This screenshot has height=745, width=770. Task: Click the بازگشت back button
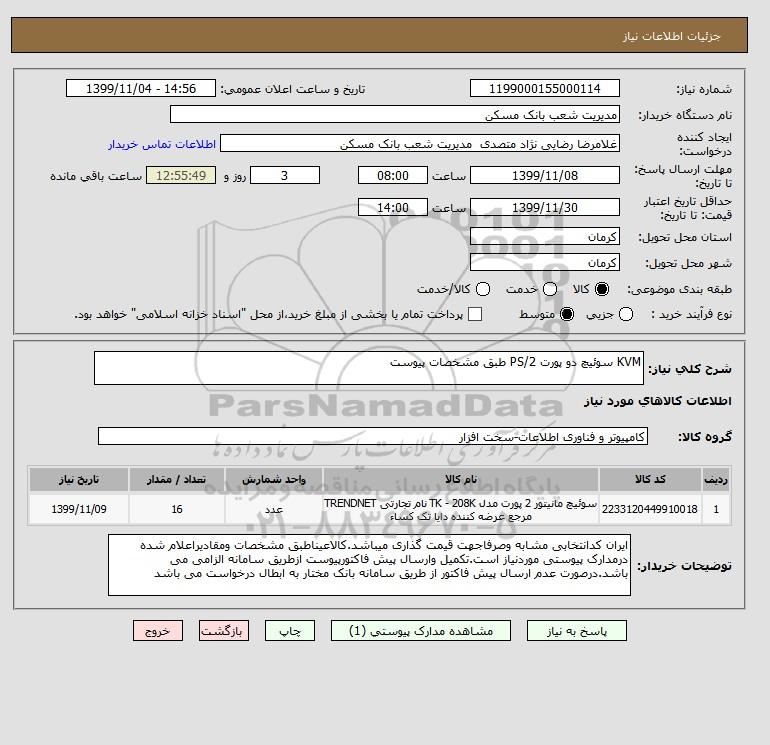coord(224,631)
